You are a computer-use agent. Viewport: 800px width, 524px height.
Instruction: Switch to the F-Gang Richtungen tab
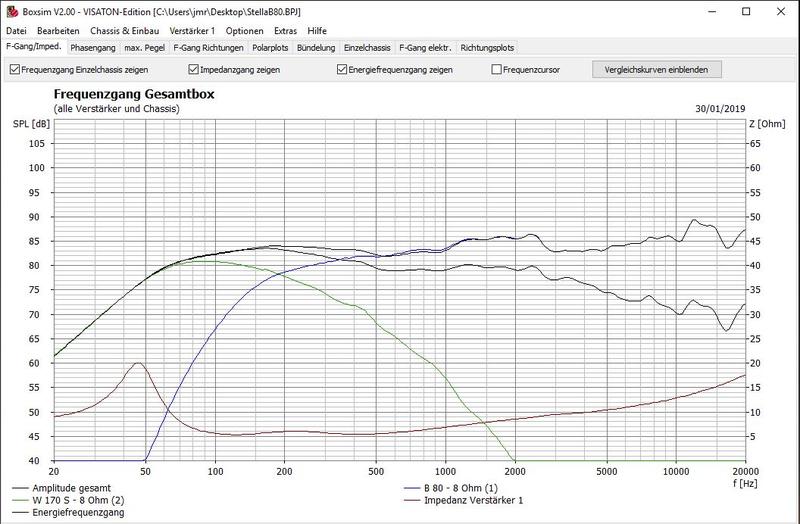[x=208, y=47]
